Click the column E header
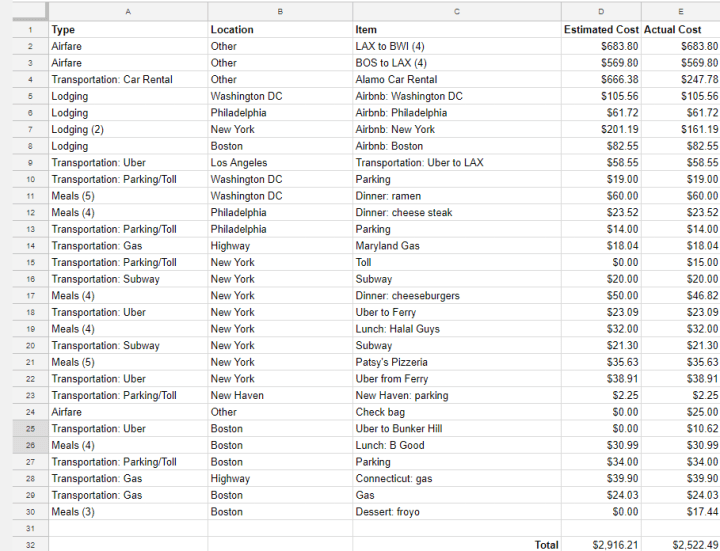This screenshot has height=551, width=720. tap(681, 10)
